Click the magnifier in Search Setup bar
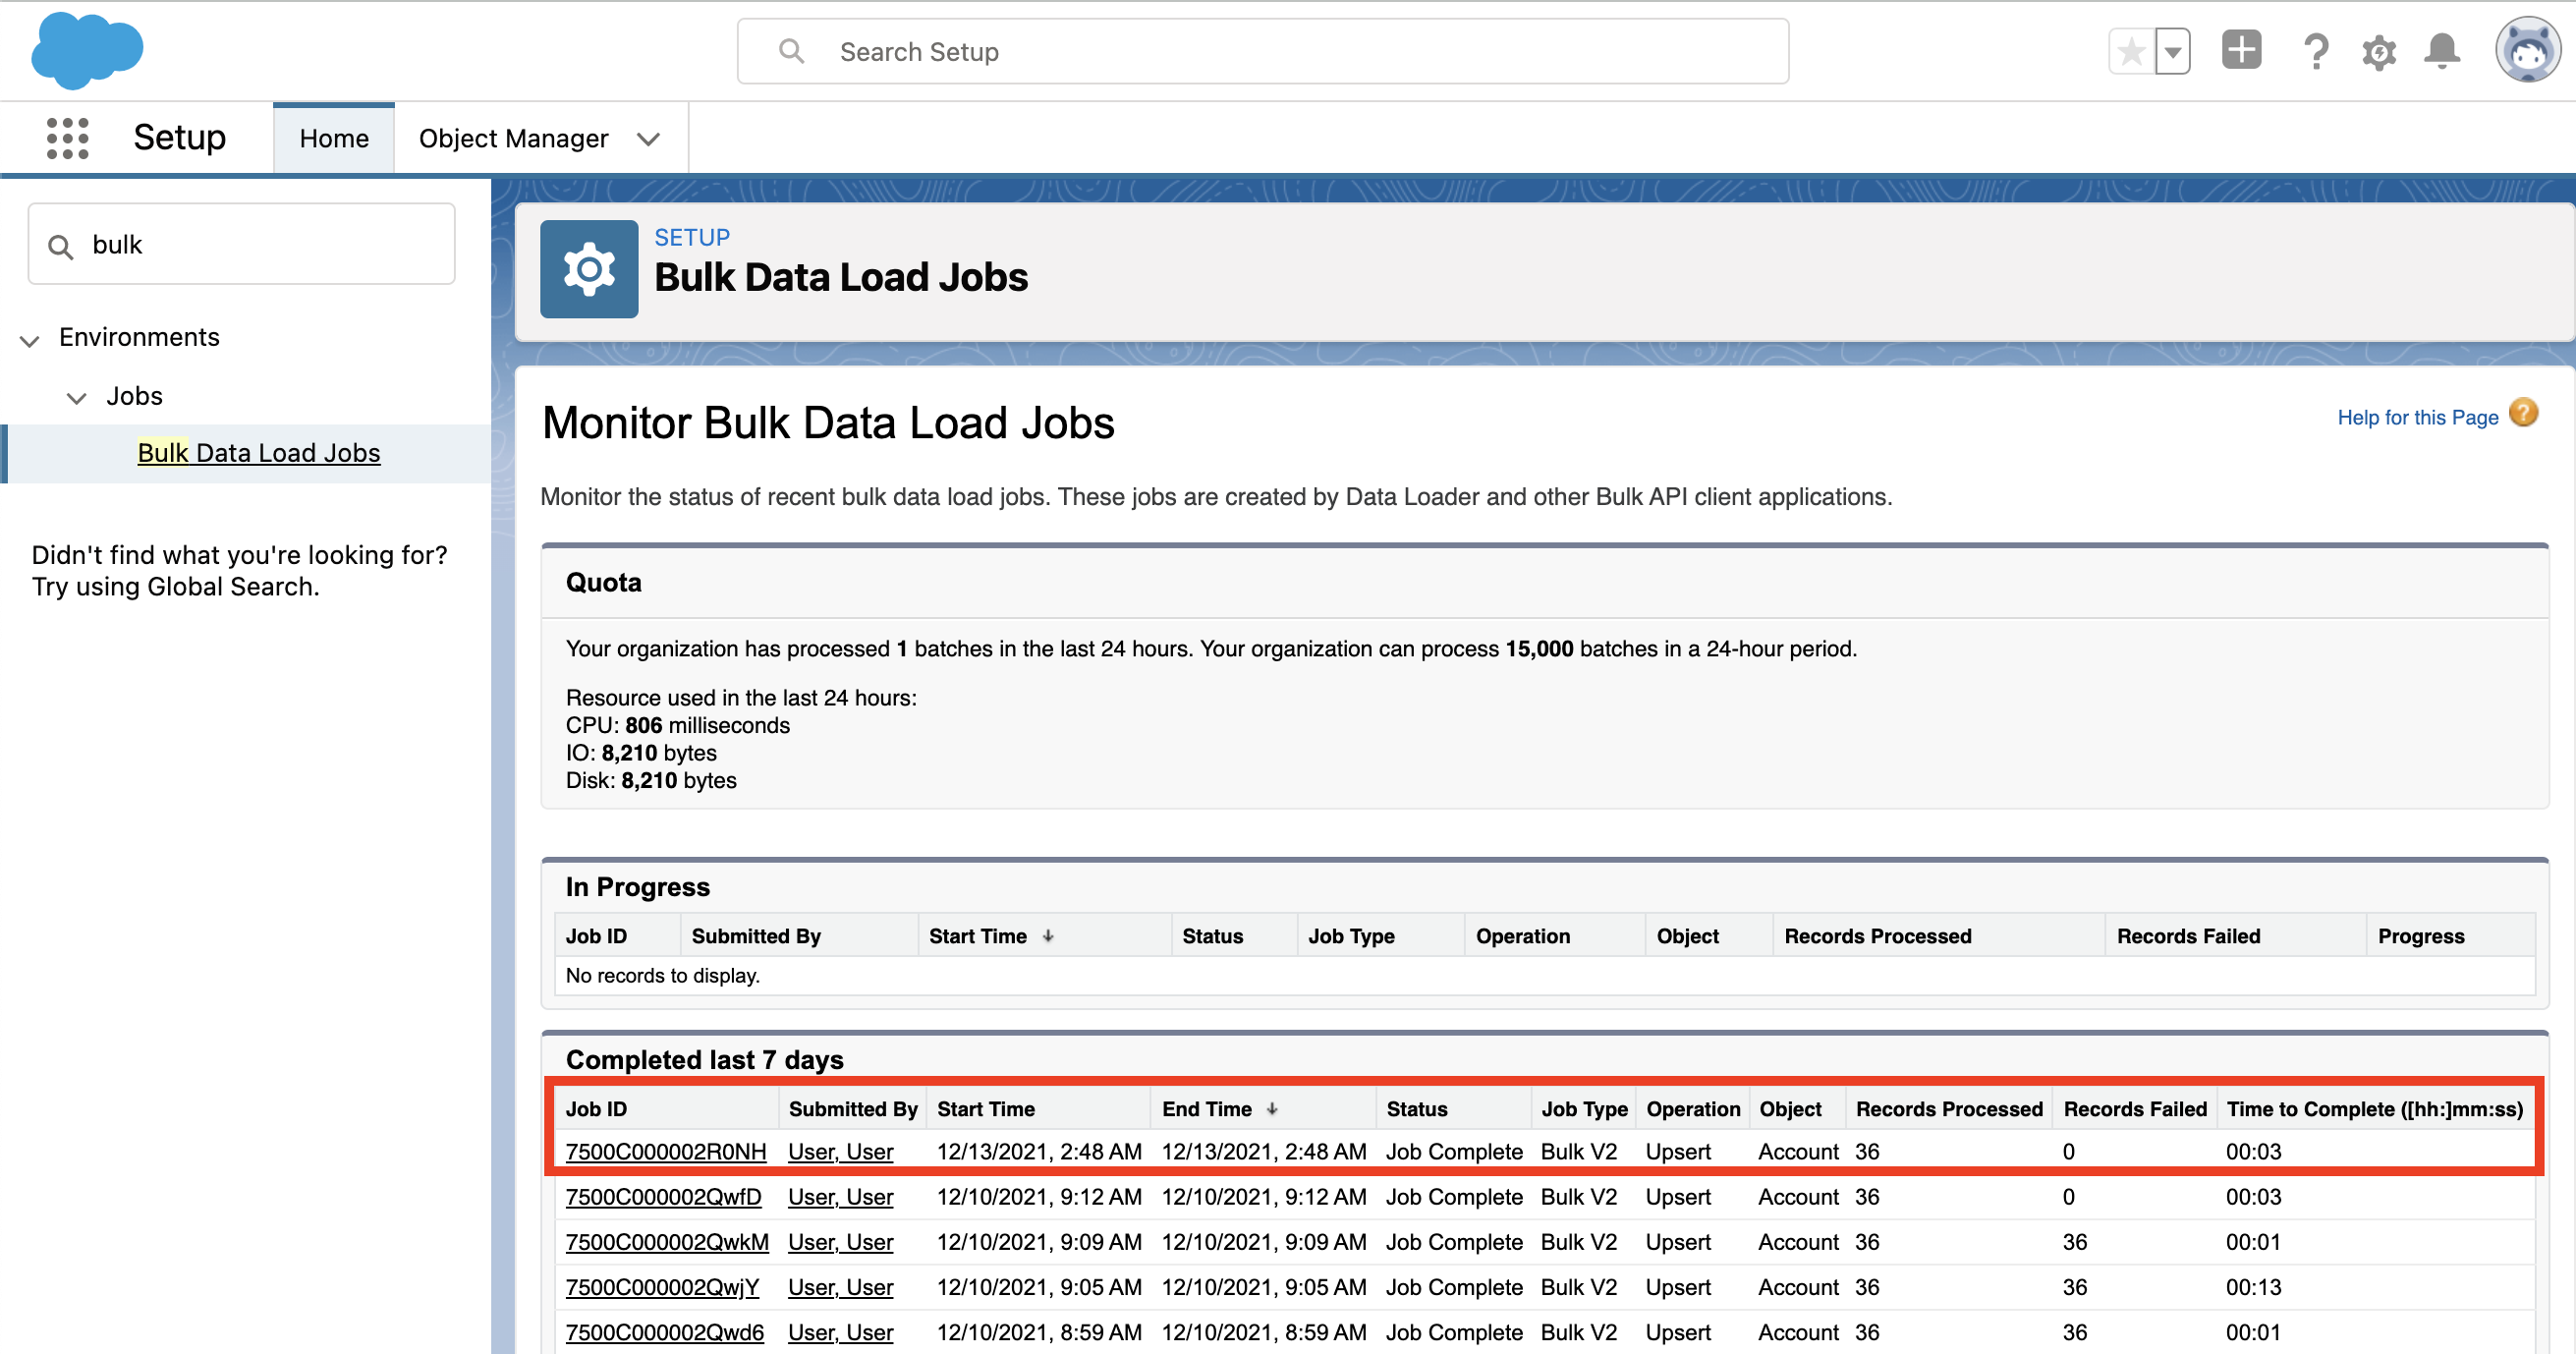This screenshot has width=2576, height=1354. click(791, 50)
